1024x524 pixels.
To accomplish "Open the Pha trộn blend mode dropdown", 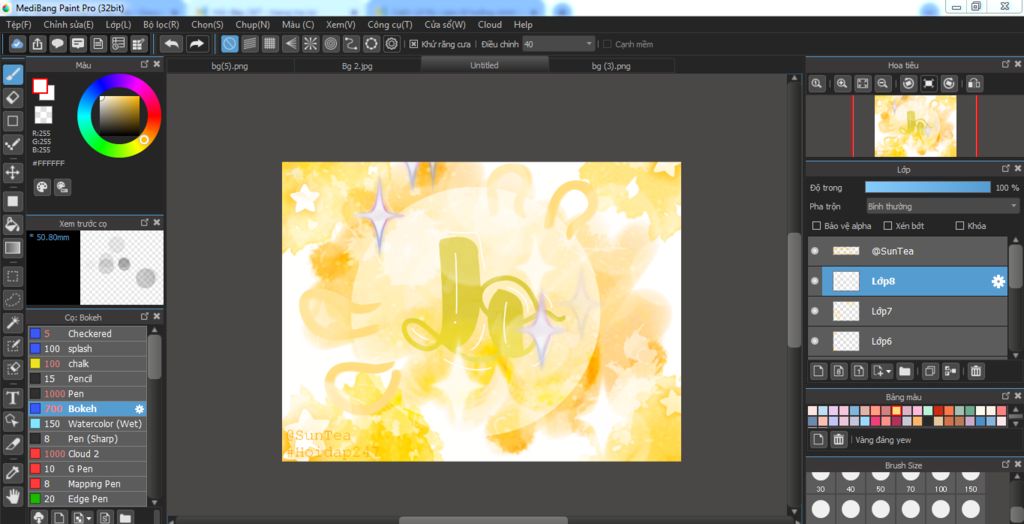I will click(942, 206).
